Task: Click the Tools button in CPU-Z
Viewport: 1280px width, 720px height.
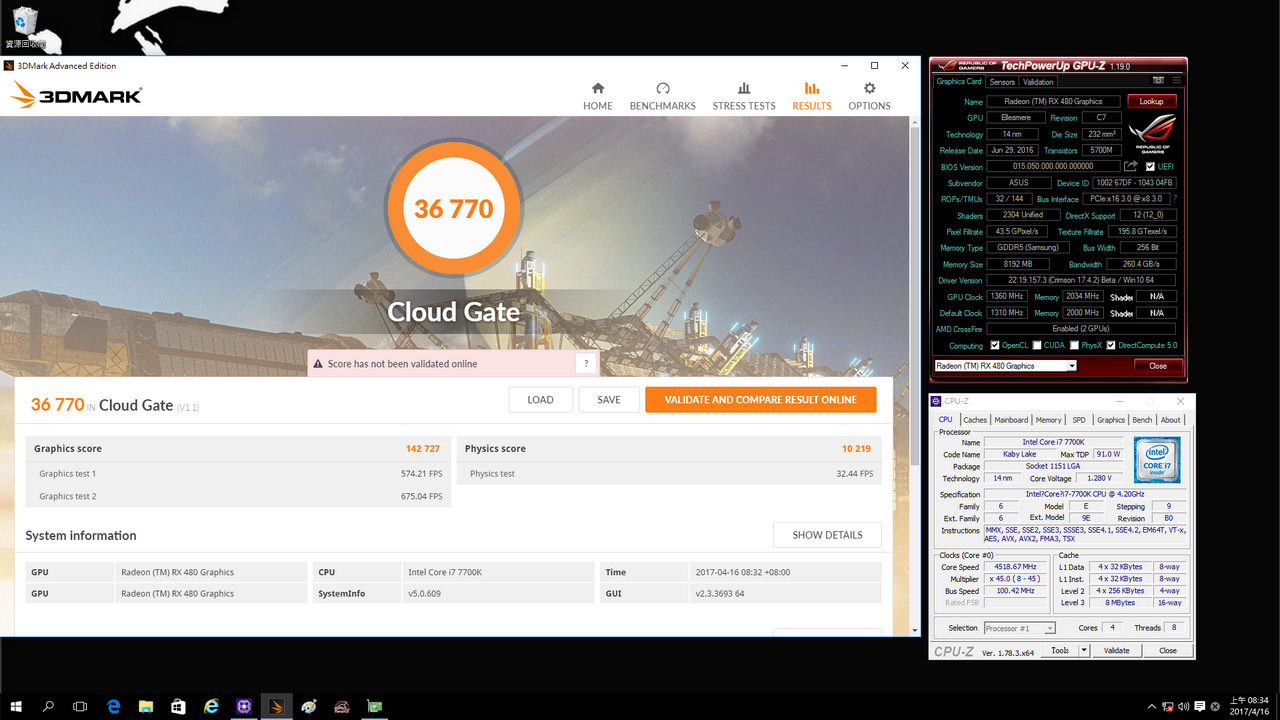Action: [1060, 650]
